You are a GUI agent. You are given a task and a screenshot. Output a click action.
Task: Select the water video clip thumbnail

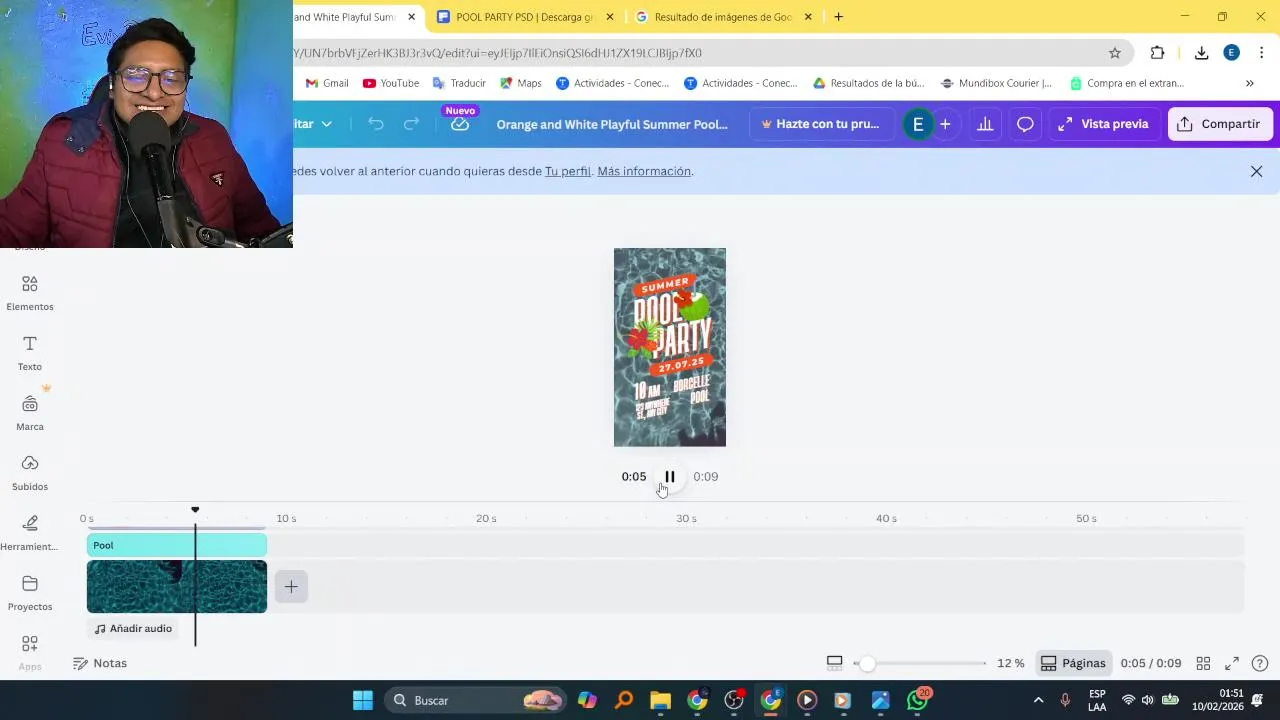[177, 586]
